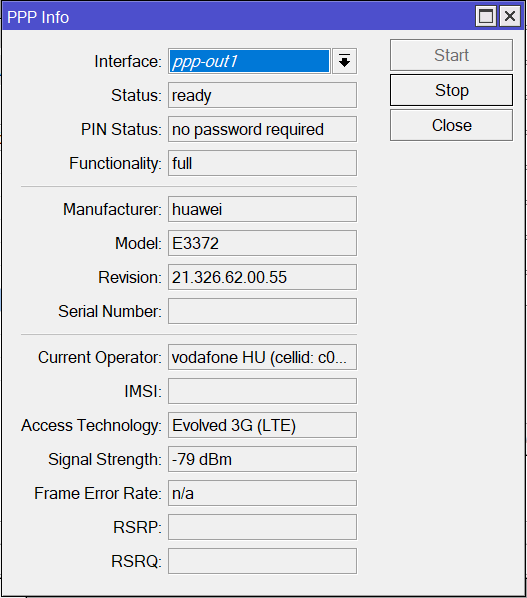The image size is (527, 598).
Task: Click the Frame Error Rate field
Action: 262,493
